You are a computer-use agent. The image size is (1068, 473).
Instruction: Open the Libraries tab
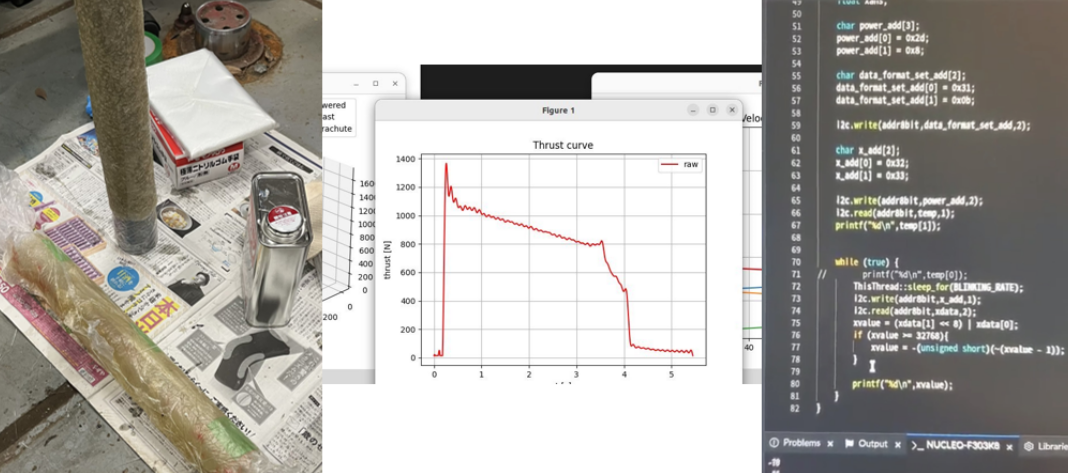1051,445
